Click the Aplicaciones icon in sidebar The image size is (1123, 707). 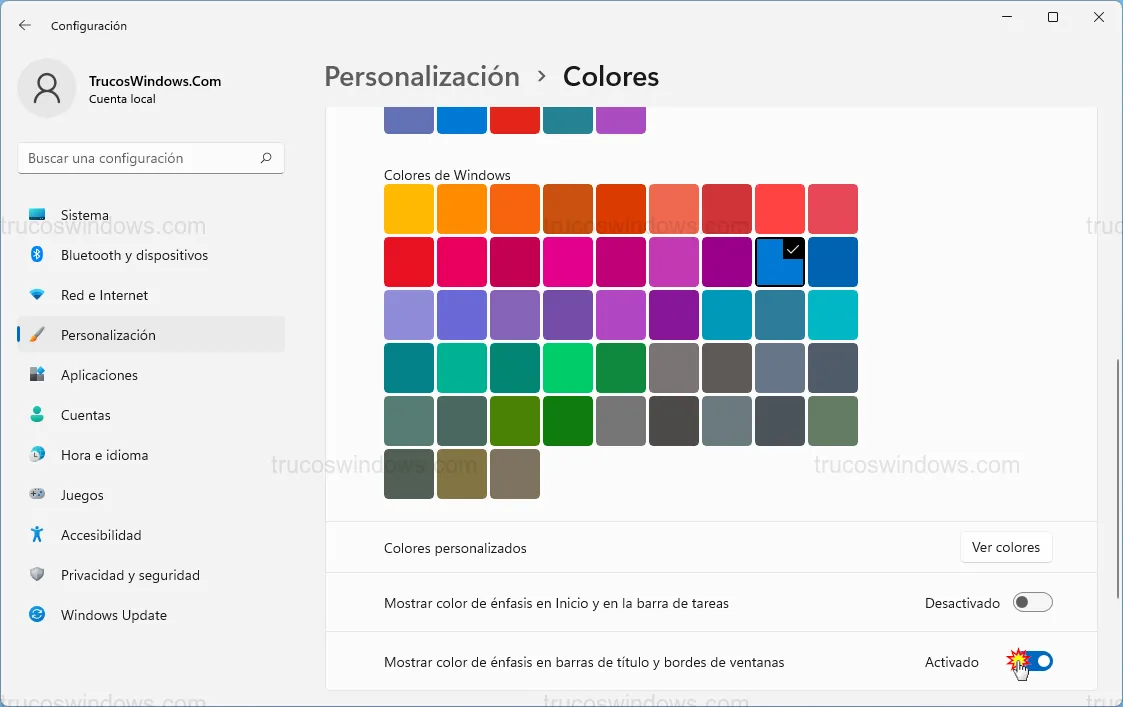tap(37, 375)
